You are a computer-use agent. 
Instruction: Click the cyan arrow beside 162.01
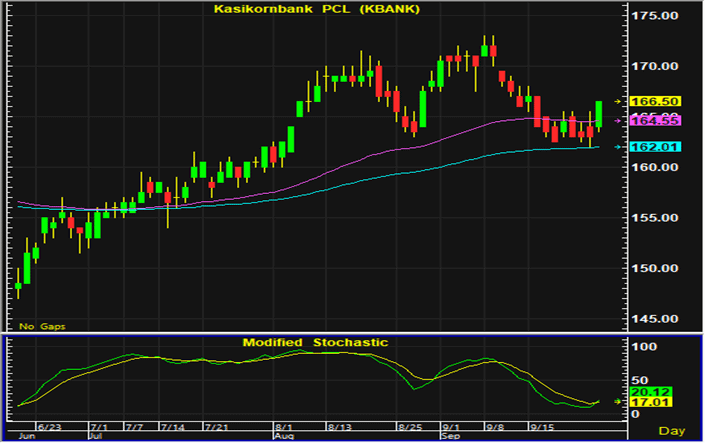[619, 148]
